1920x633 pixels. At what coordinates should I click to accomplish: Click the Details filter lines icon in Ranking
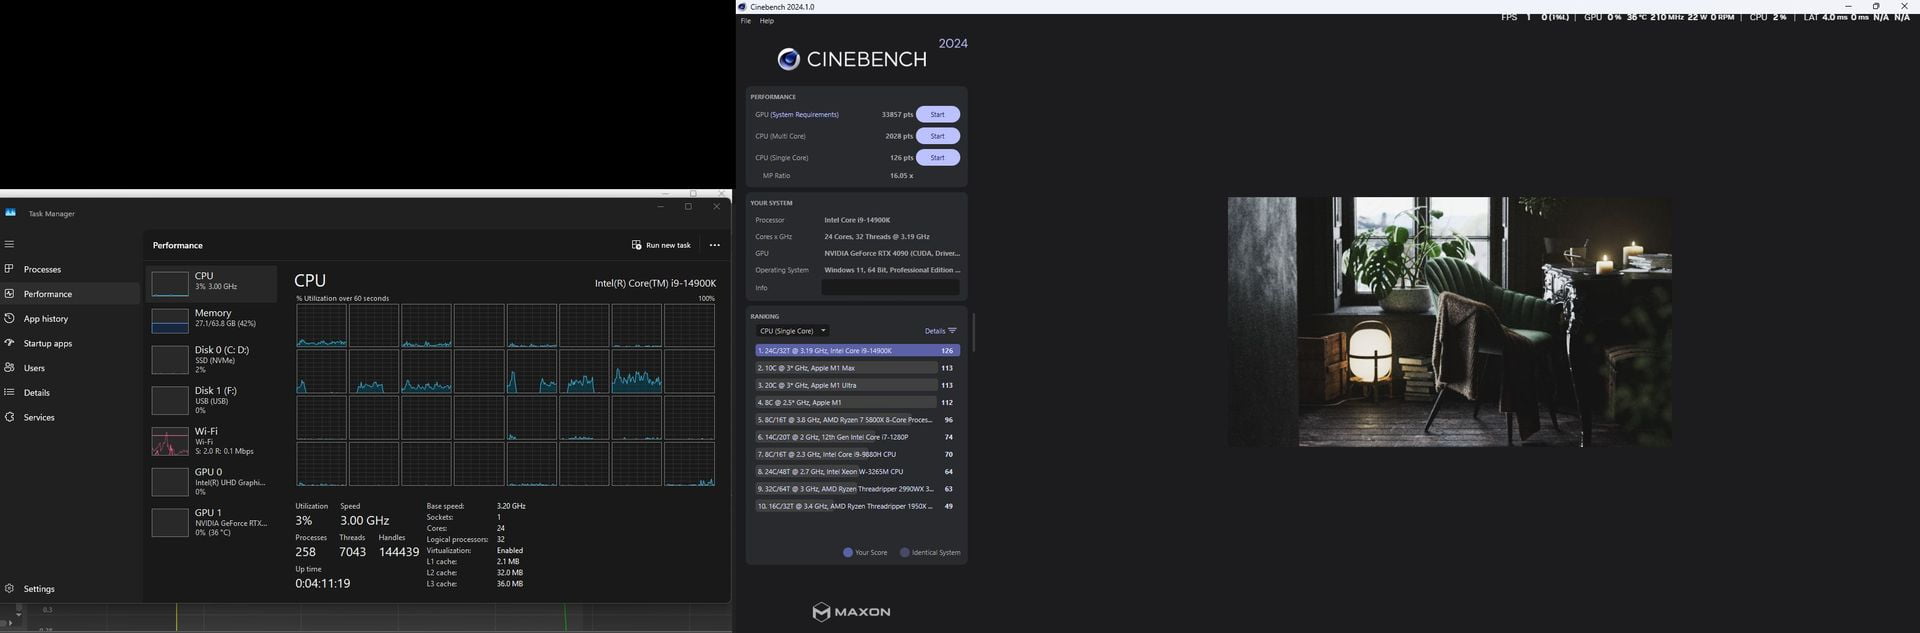coord(952,331)
